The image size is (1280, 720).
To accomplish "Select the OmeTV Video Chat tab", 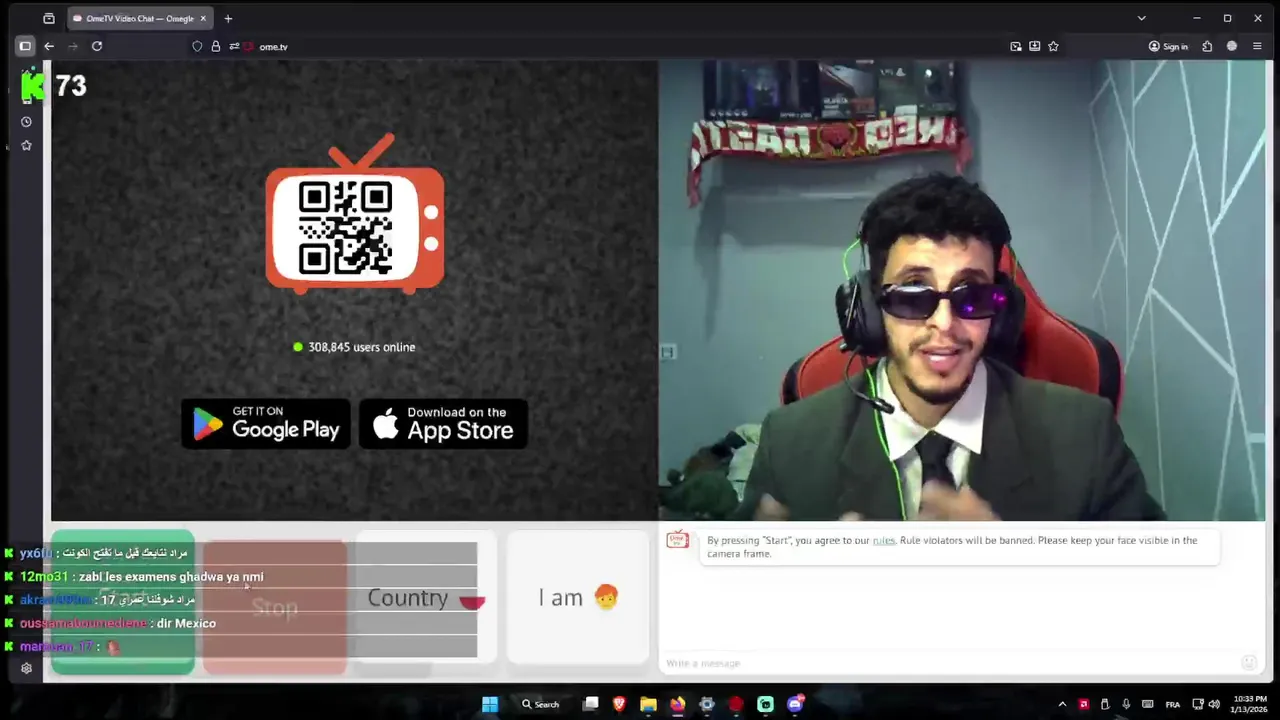I will point(140,18).
